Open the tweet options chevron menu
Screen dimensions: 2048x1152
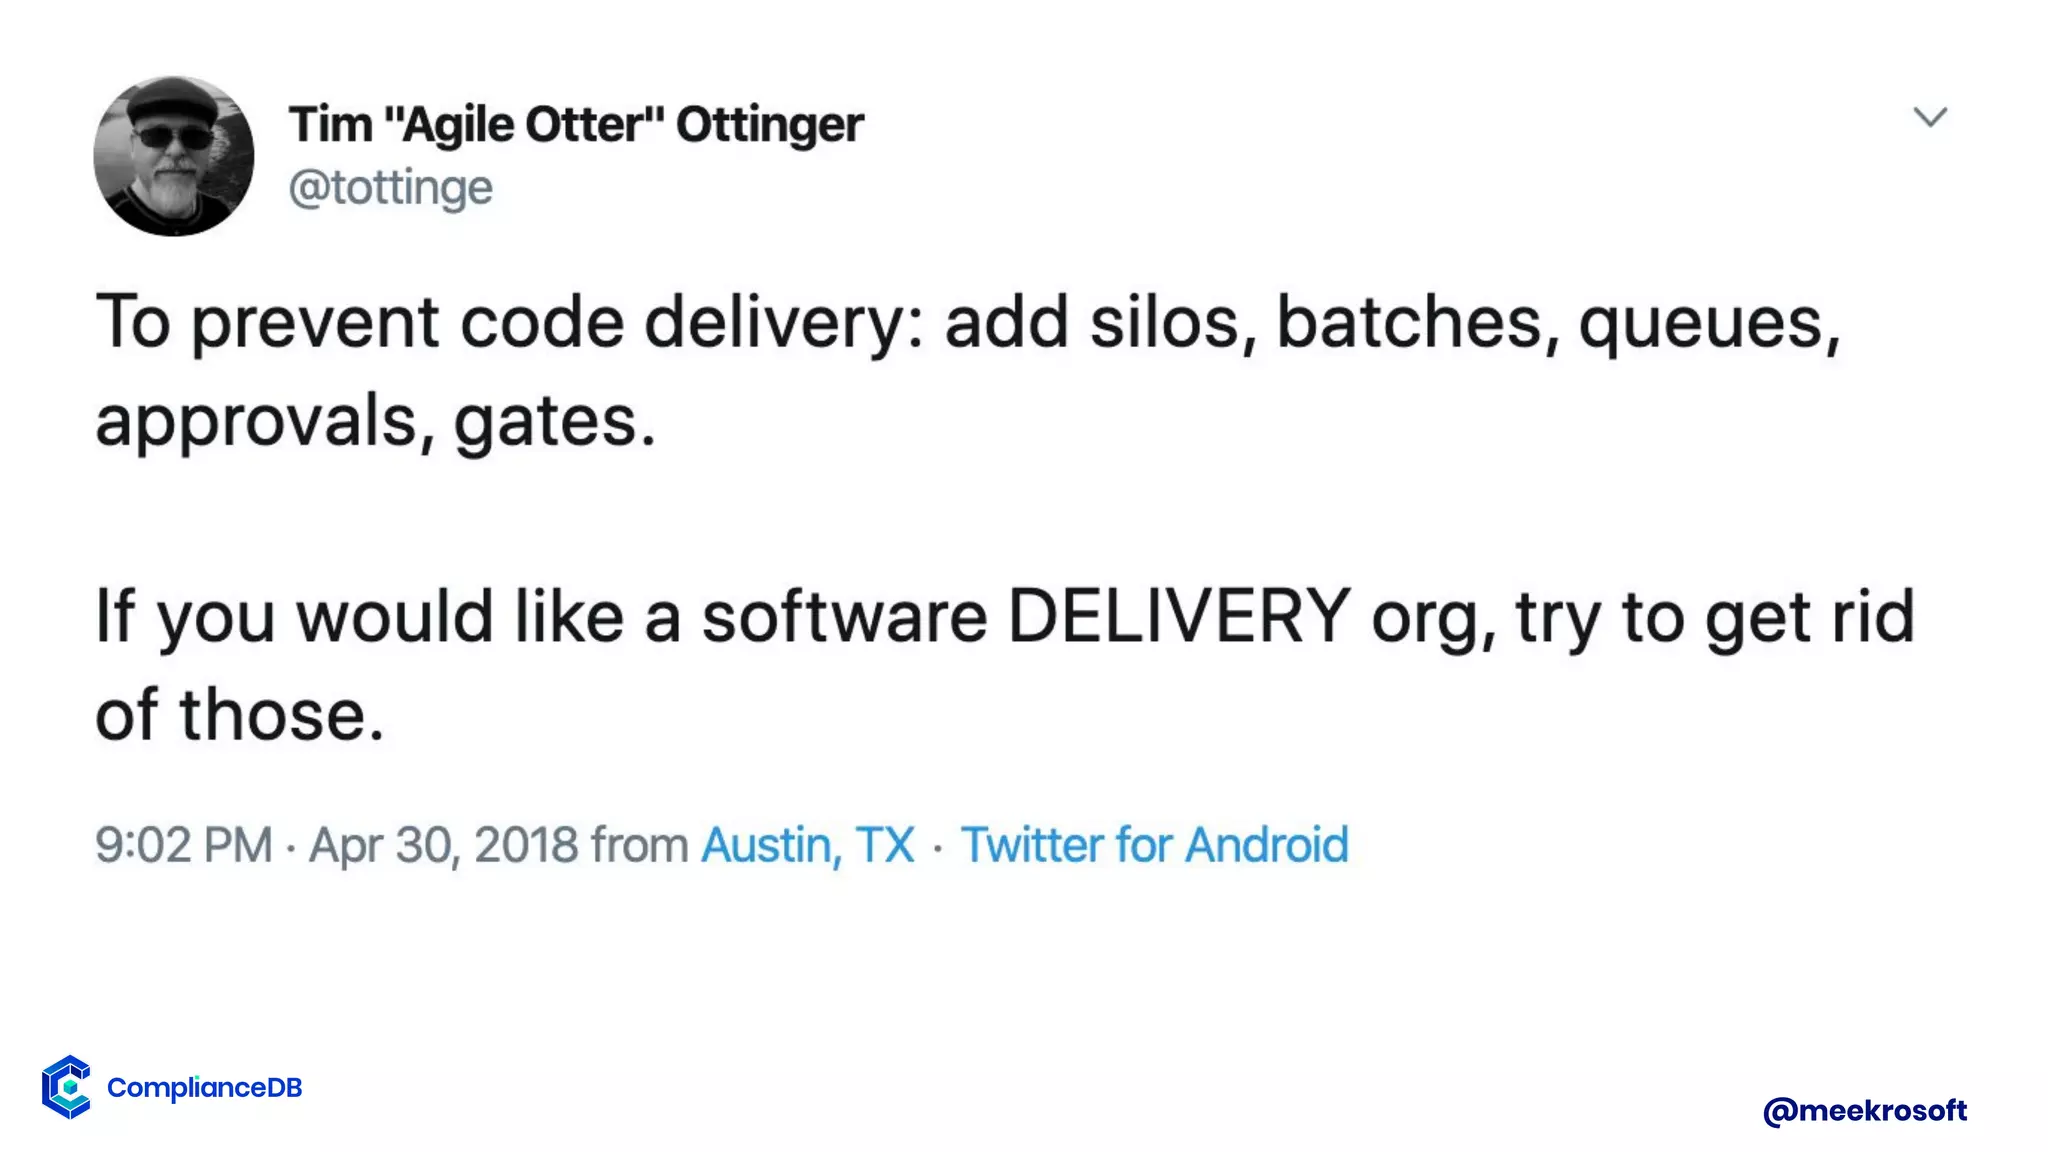1929,117
